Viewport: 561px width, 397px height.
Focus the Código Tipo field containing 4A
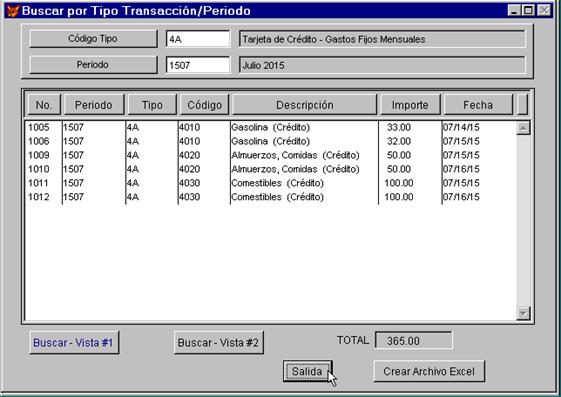[x=198, y=39]
